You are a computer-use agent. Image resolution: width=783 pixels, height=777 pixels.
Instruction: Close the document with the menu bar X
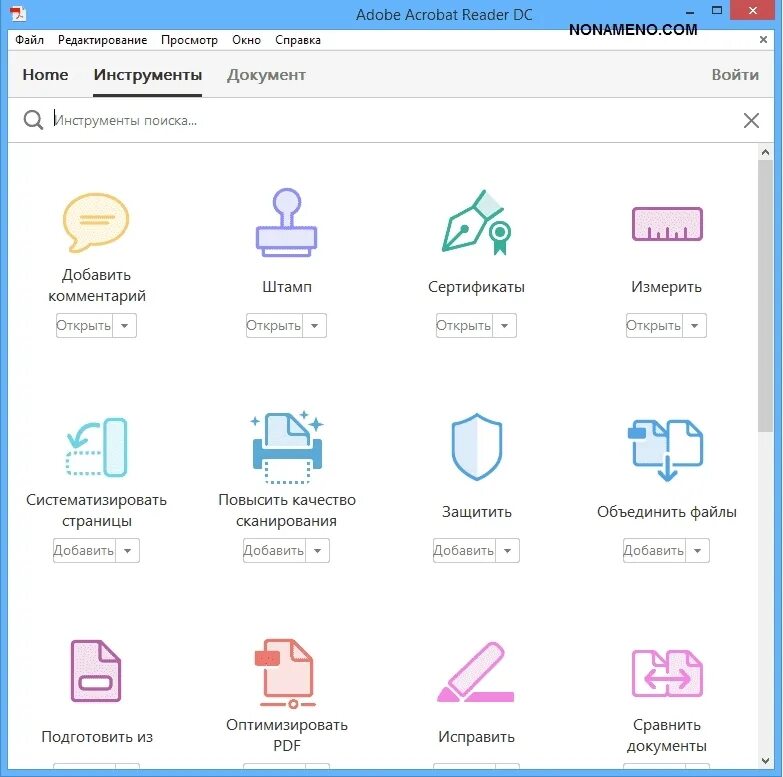pyautogui.click(x=763, y=39)
